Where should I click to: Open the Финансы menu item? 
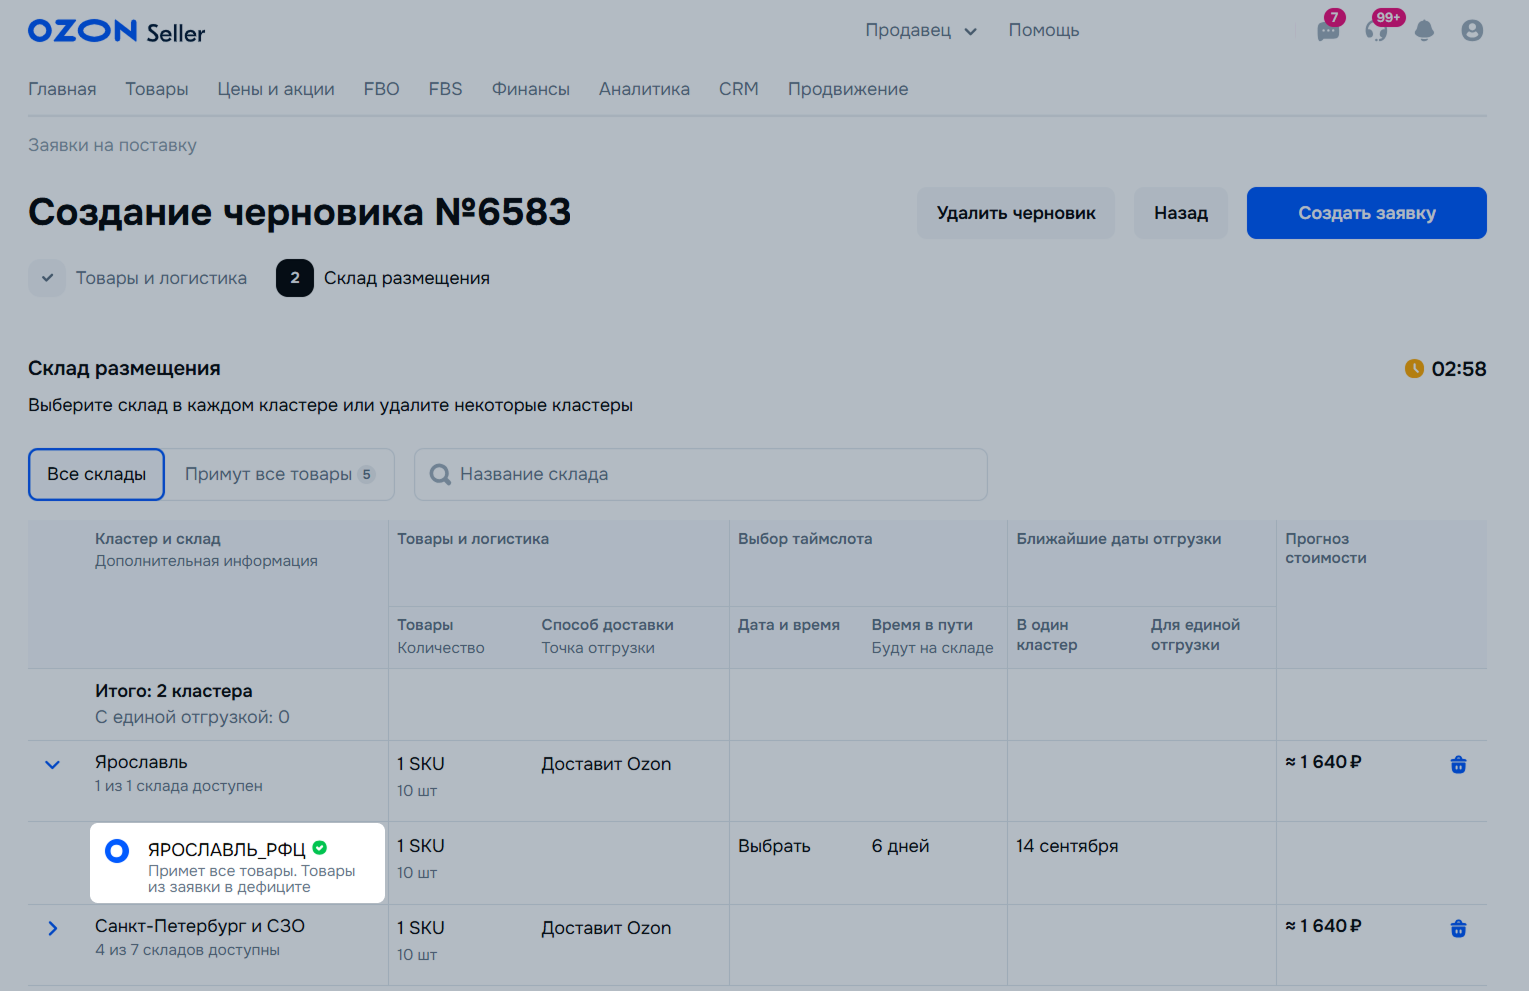(x=531, y=89)
